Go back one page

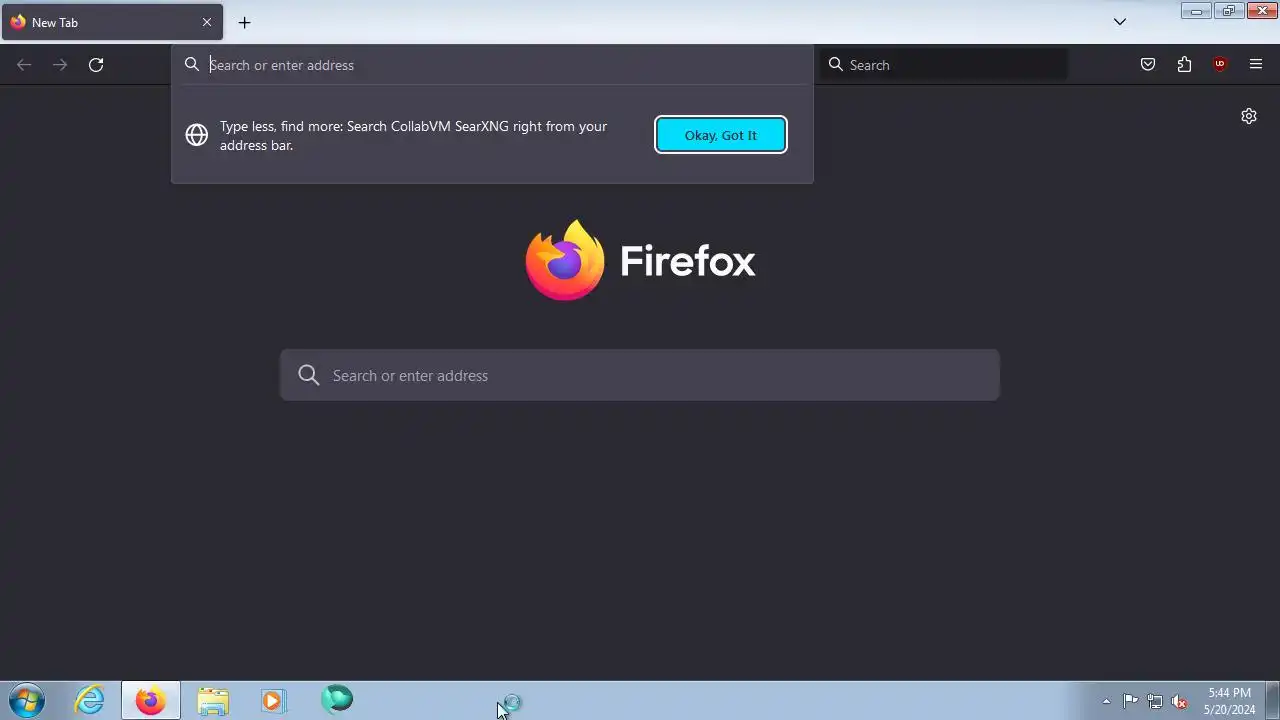24,65
